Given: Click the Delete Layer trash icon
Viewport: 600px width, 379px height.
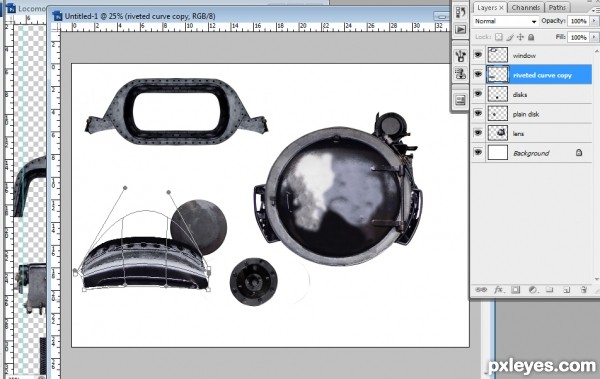Looking at the screenshot, I should (x=584, y=290).
